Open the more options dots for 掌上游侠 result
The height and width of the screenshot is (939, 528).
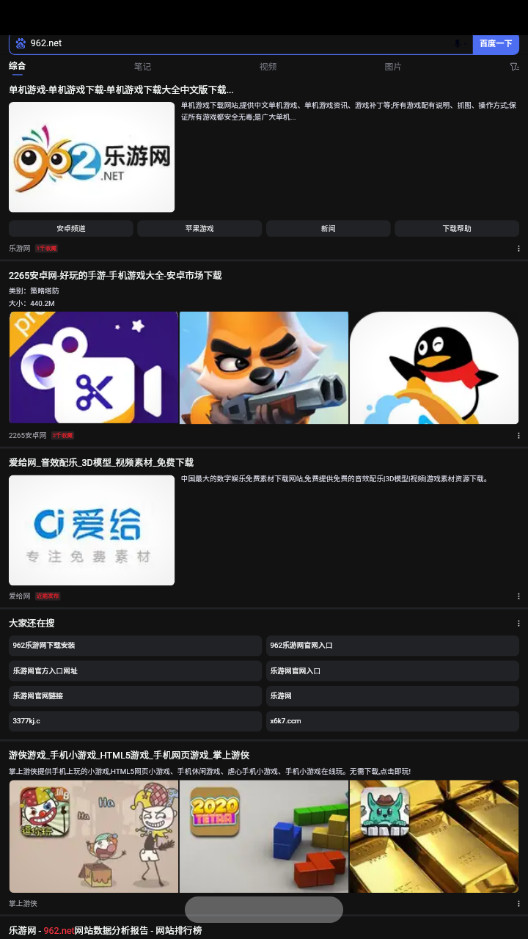pyautogui.click(x=518, y=904)
